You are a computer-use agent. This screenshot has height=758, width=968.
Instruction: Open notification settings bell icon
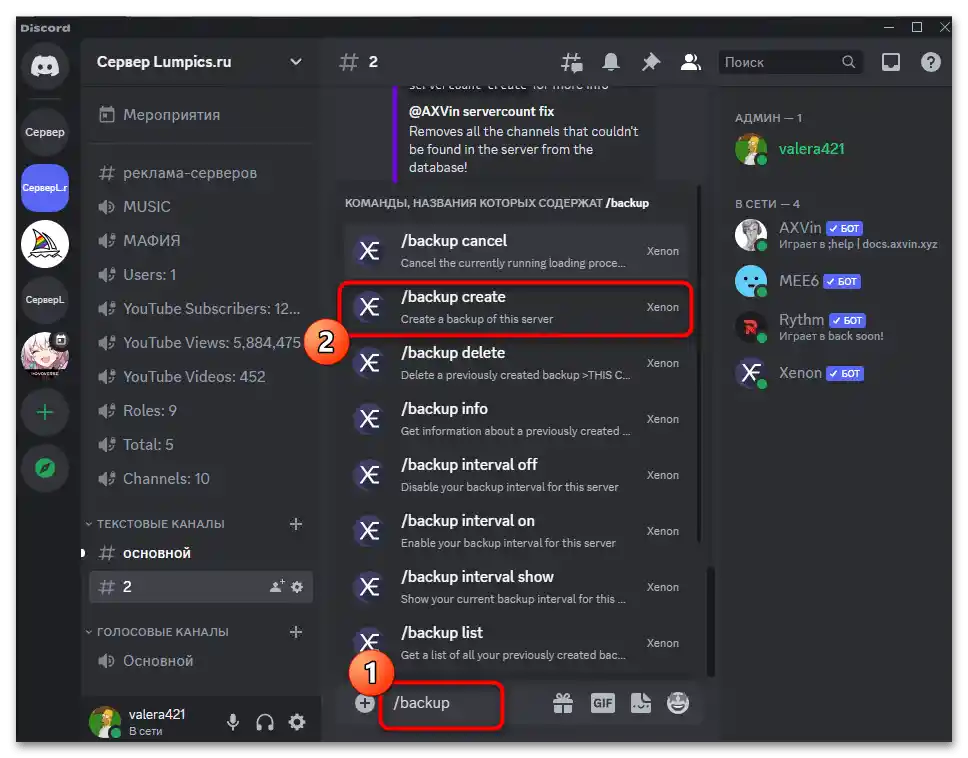611,62
